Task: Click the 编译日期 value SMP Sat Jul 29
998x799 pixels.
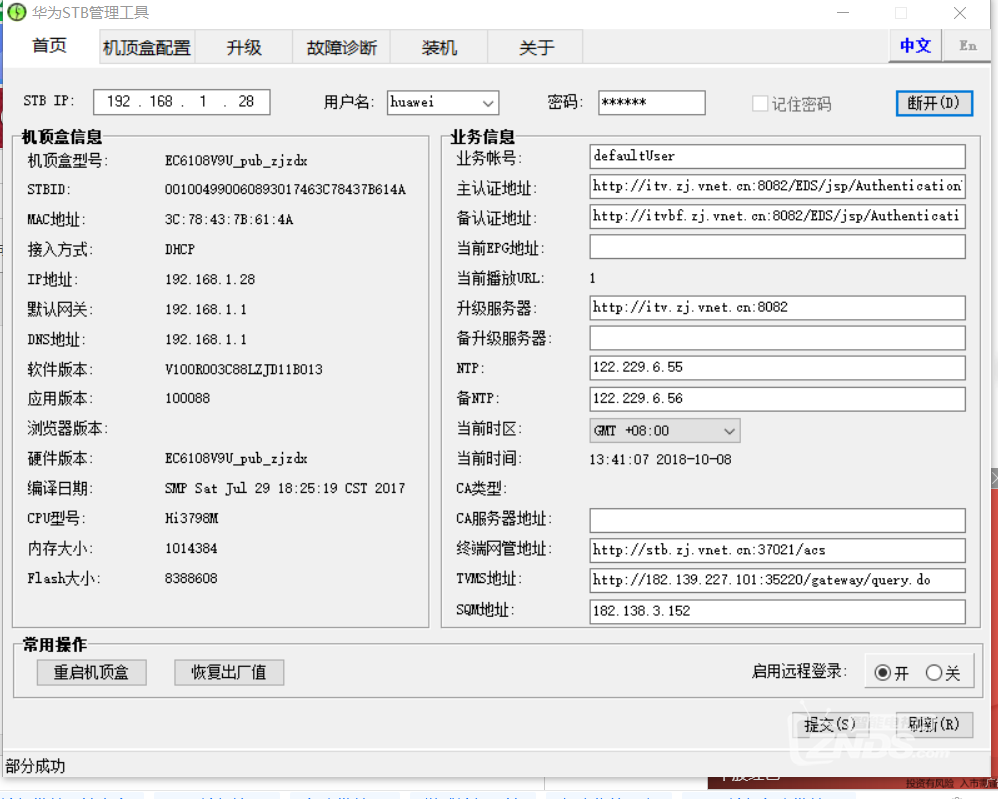Action: [x=285, y=488]
